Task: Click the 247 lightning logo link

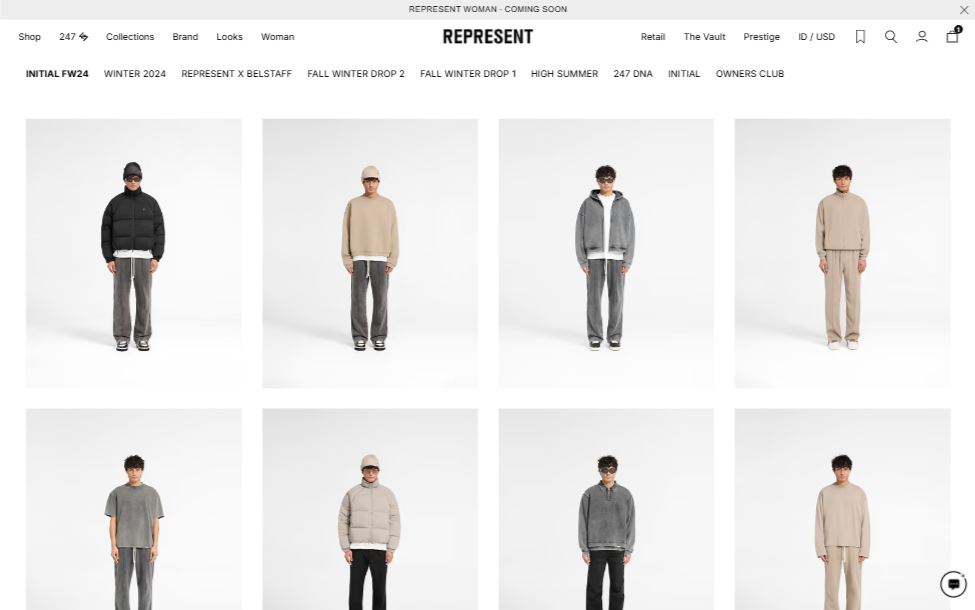Action: (73, 37)
